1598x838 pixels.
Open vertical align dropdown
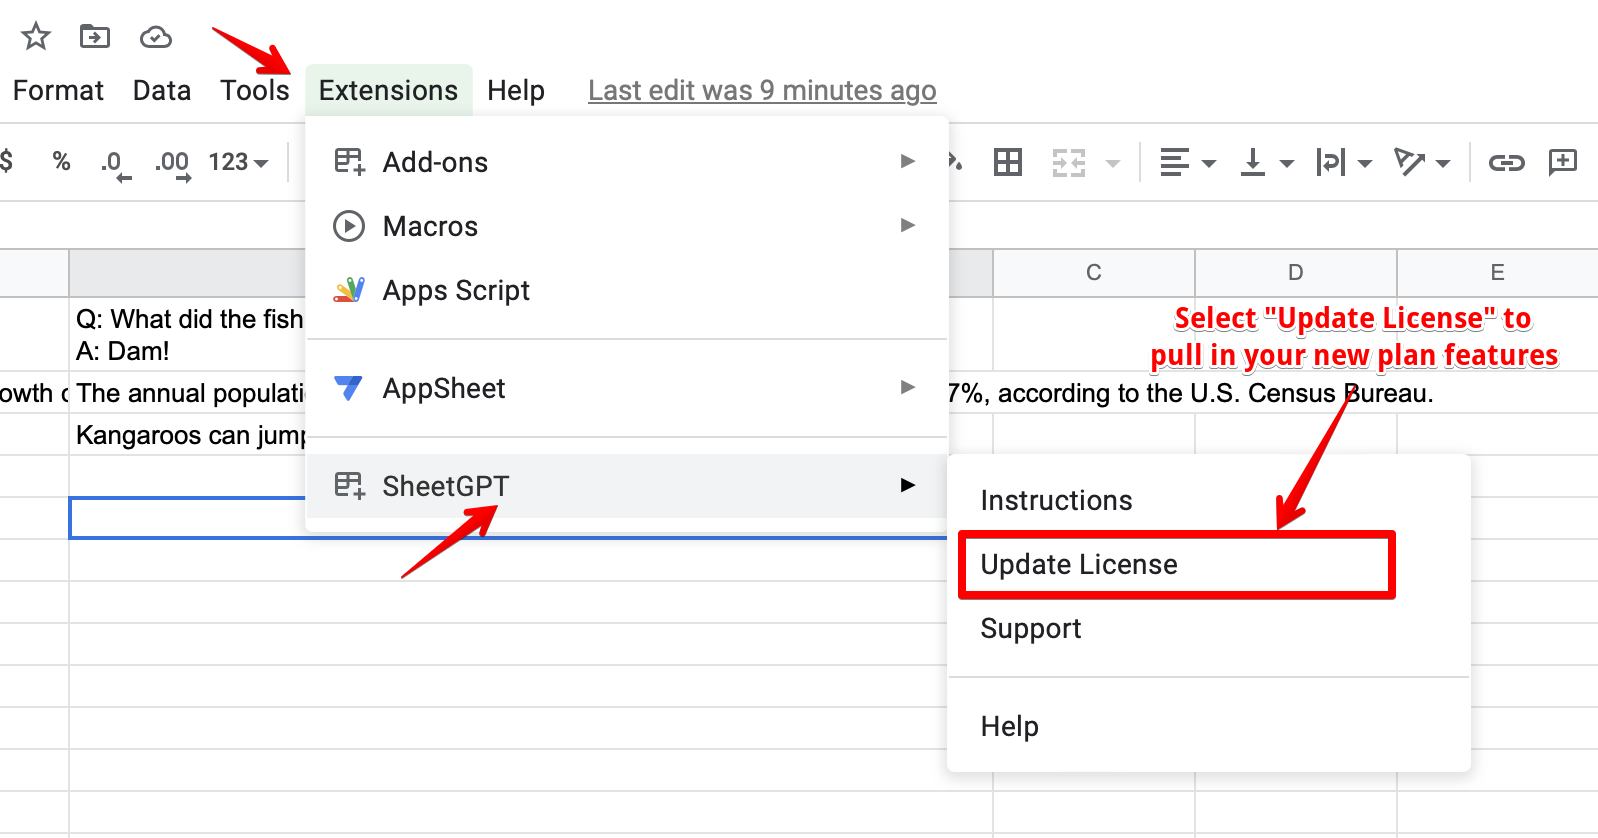tap(1266, 162)
